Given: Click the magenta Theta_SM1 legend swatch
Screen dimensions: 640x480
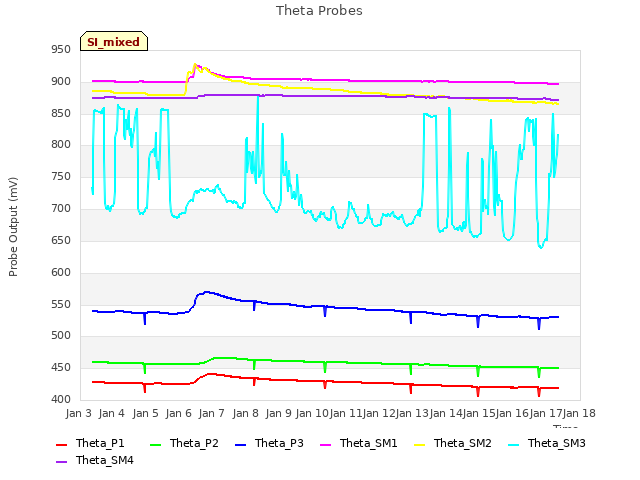Looking at the screenshot, I should point(326,444).
